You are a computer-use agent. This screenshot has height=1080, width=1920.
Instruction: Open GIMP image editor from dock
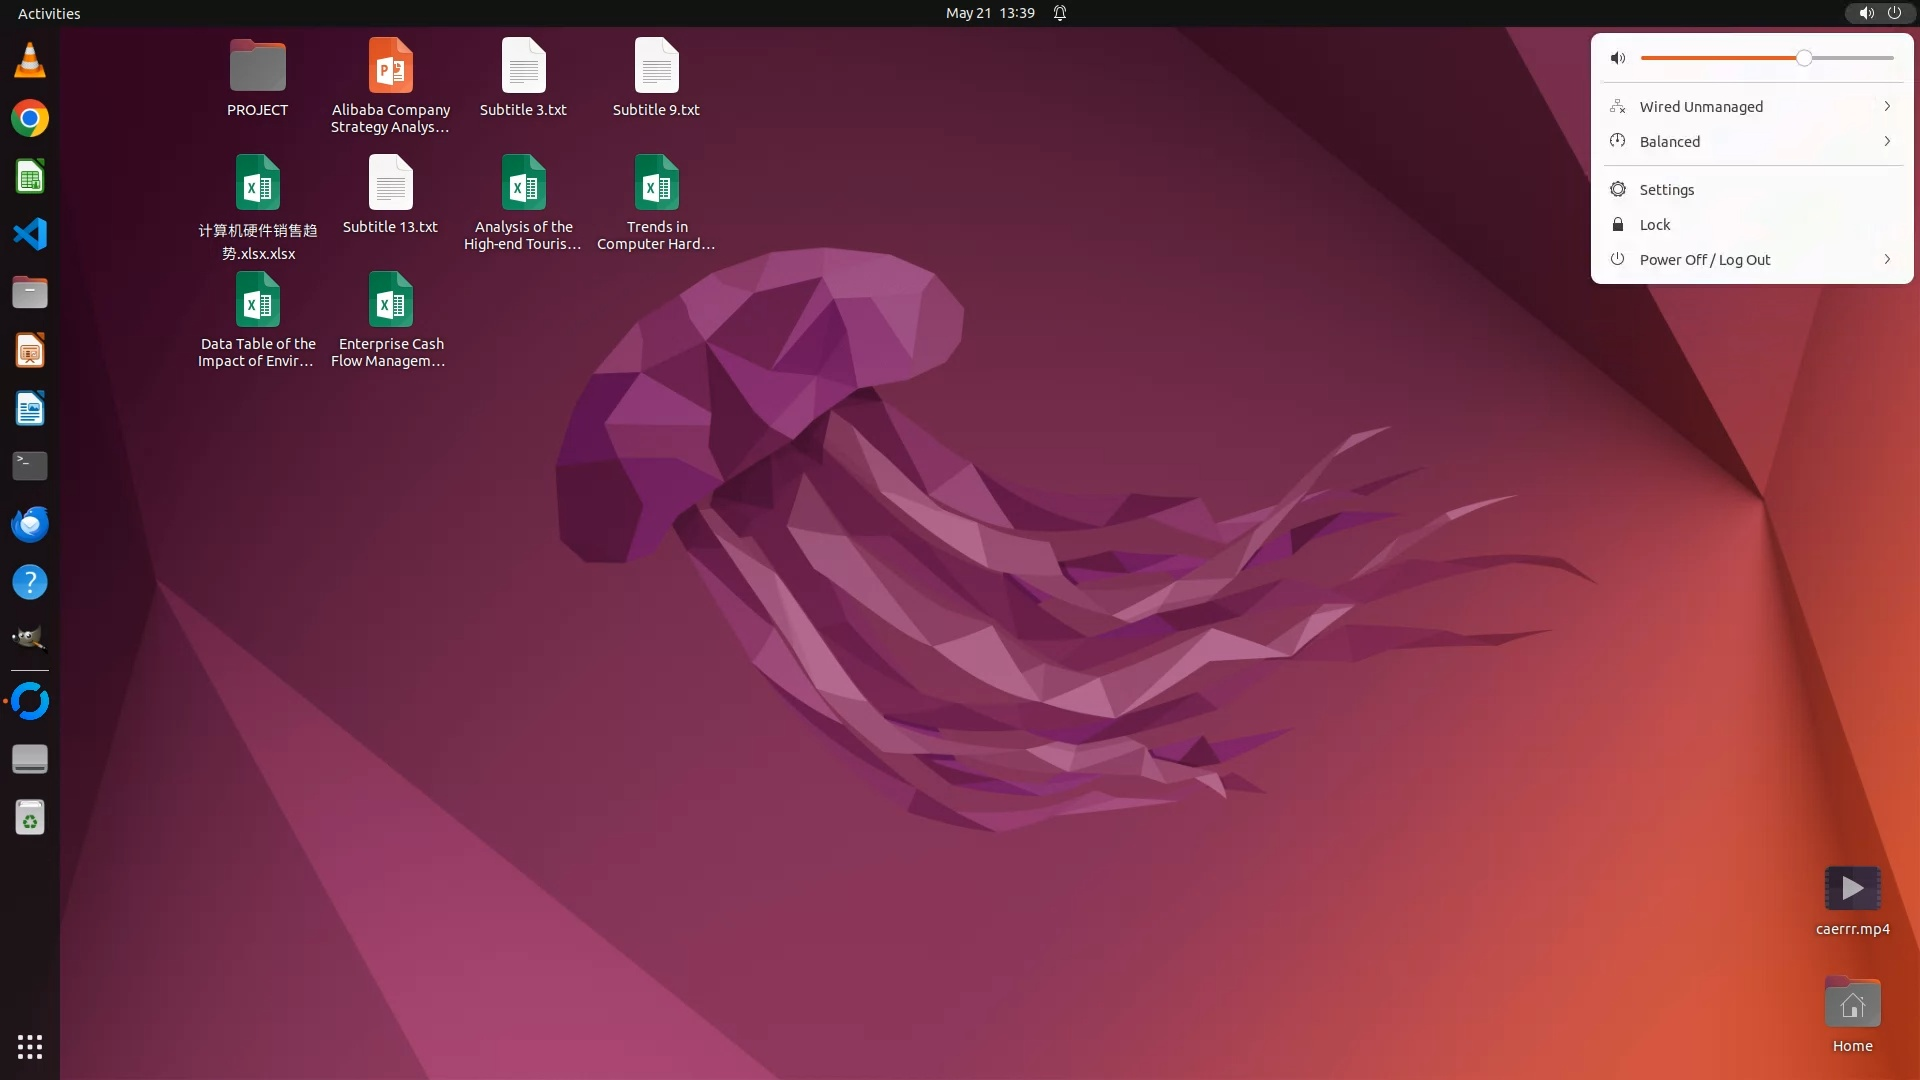30,639
